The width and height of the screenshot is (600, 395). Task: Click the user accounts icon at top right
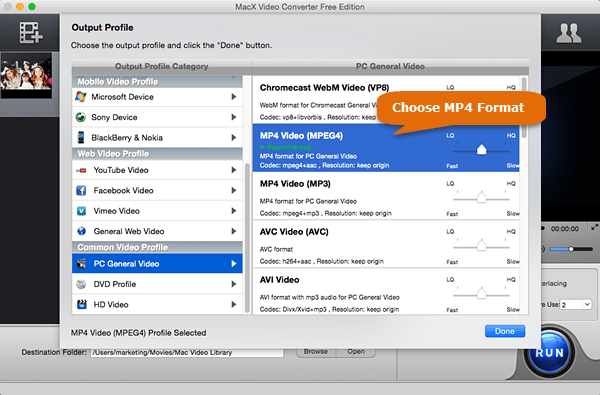(569, 33)
